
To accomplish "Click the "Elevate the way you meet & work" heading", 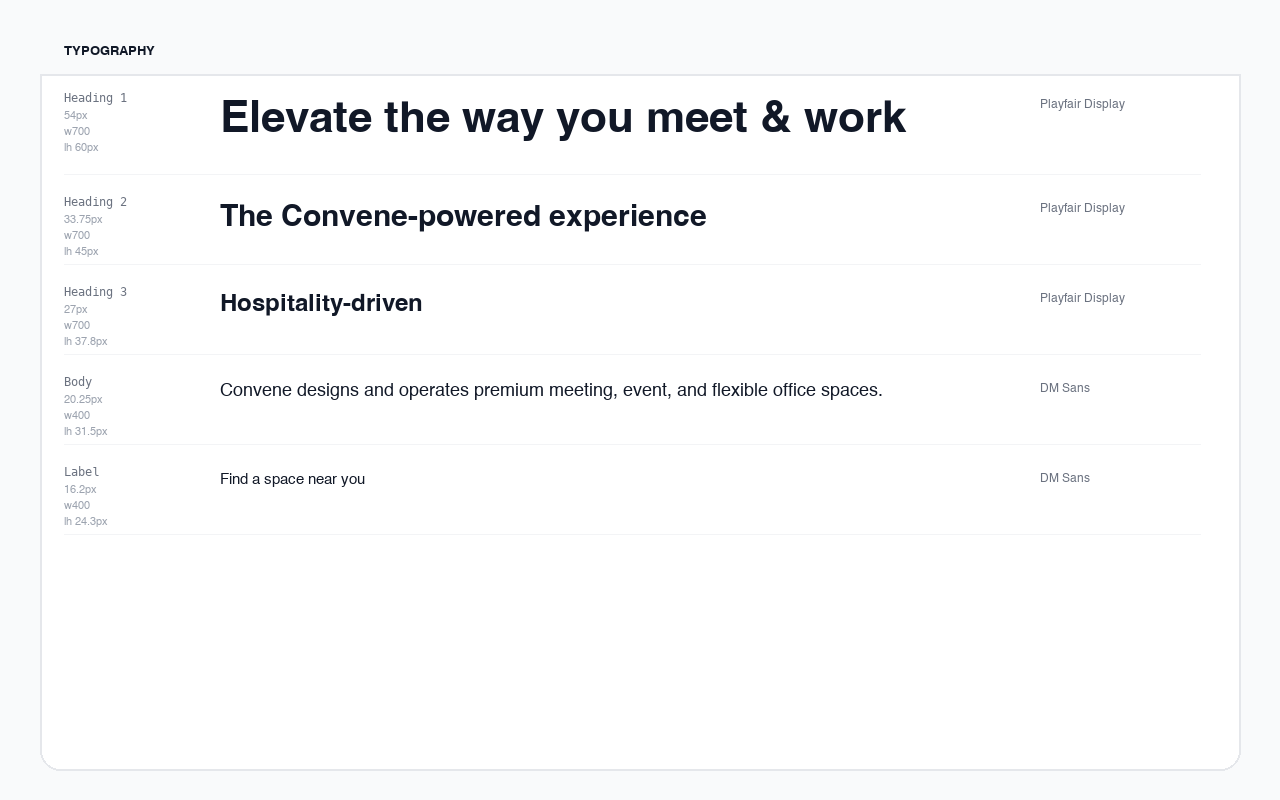I will click(563, 117).
